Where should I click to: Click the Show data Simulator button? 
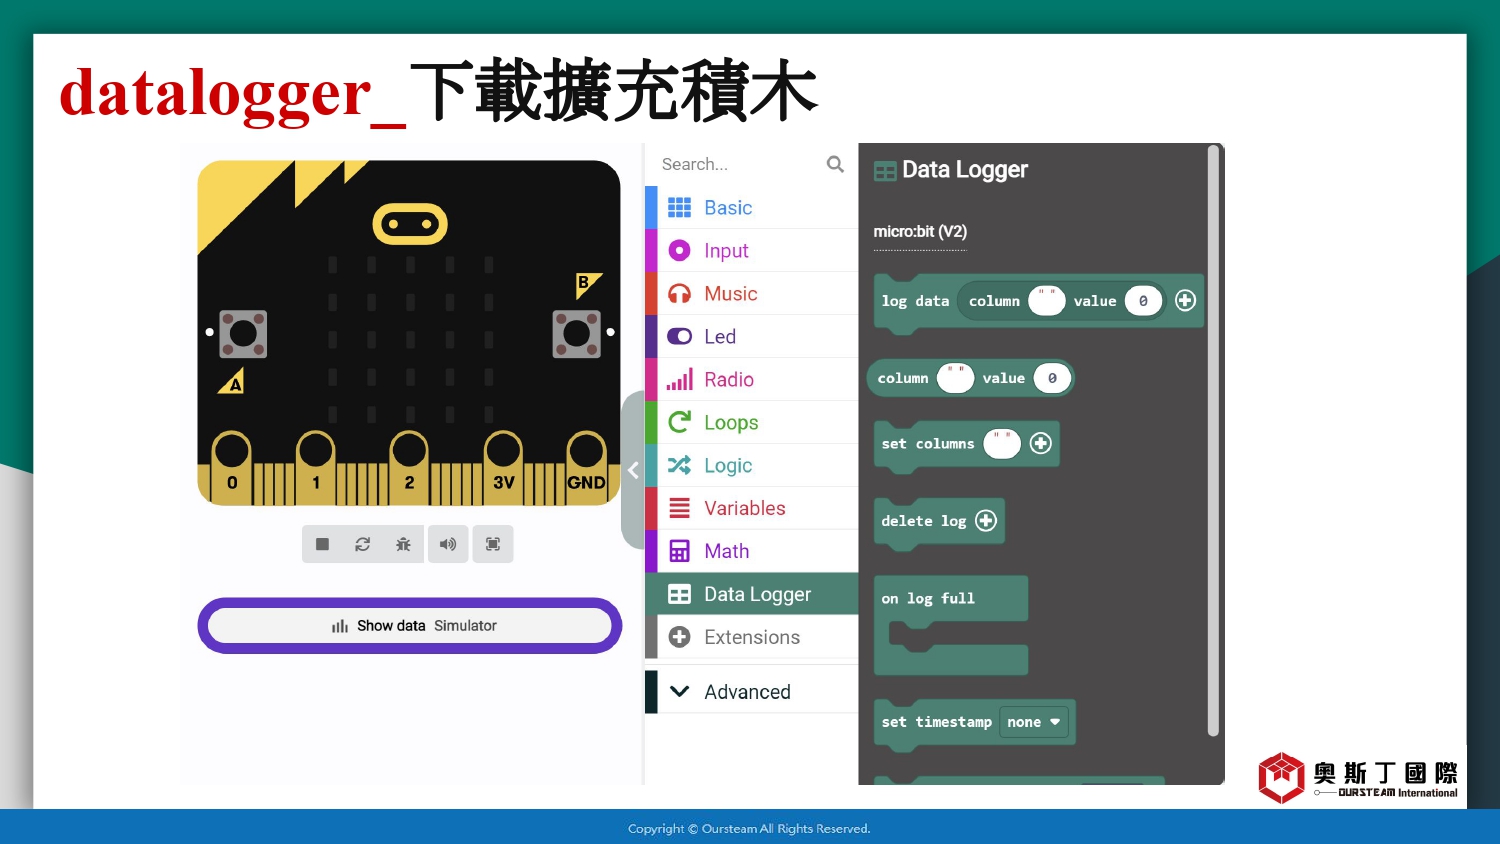[410, 626]
